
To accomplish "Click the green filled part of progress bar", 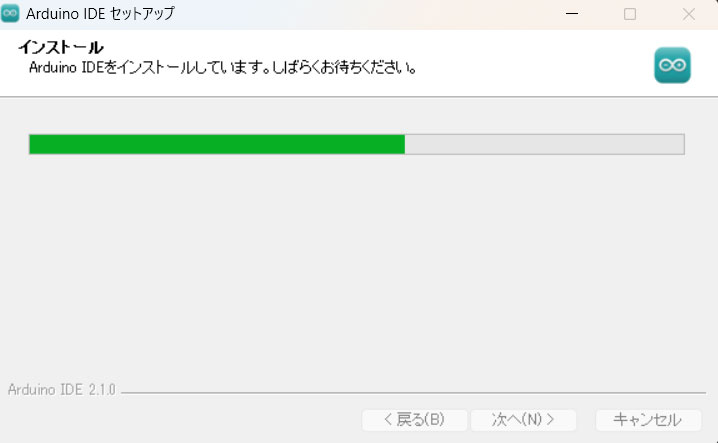I will (x=217, y=144).
